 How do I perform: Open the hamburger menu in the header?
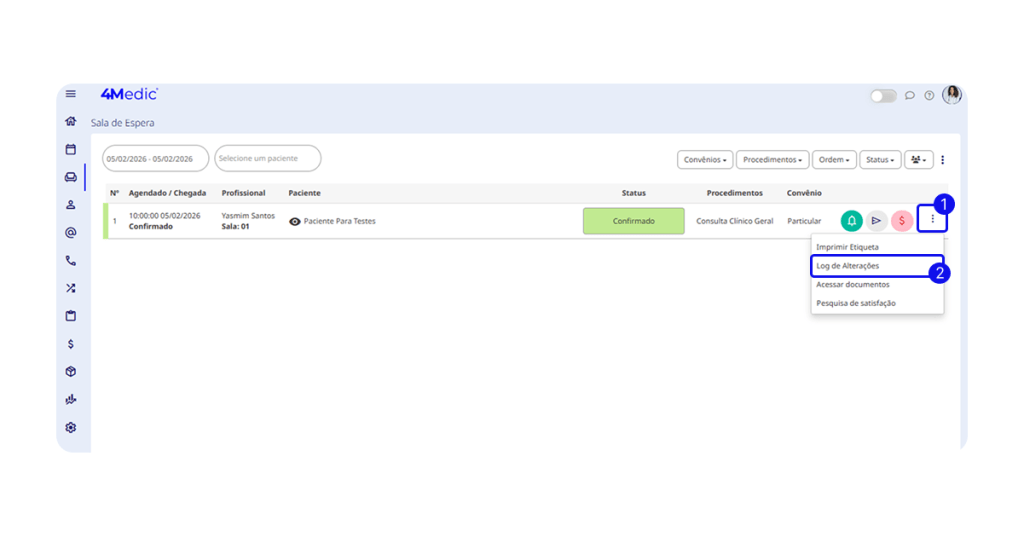(x=71, y=94)
